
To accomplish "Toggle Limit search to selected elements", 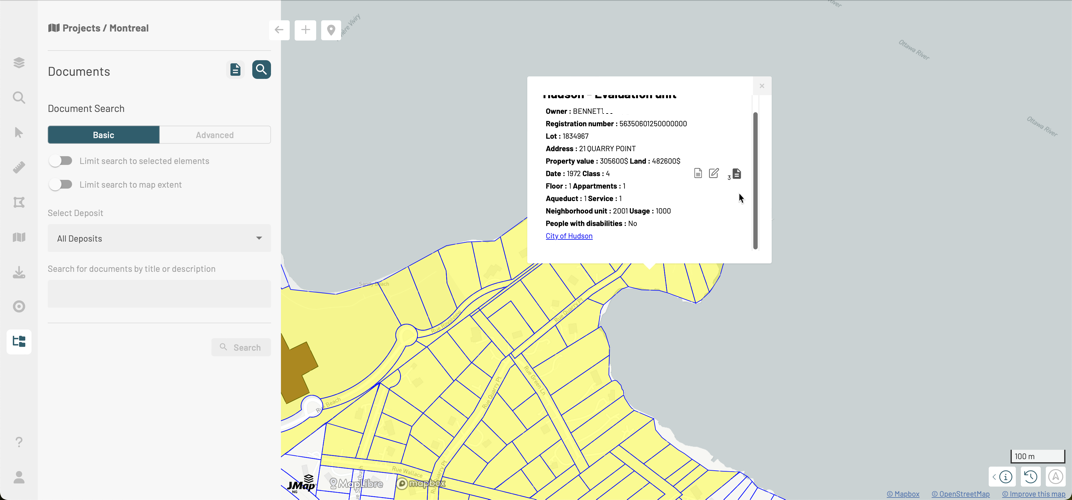I will (x=61, y=161).
